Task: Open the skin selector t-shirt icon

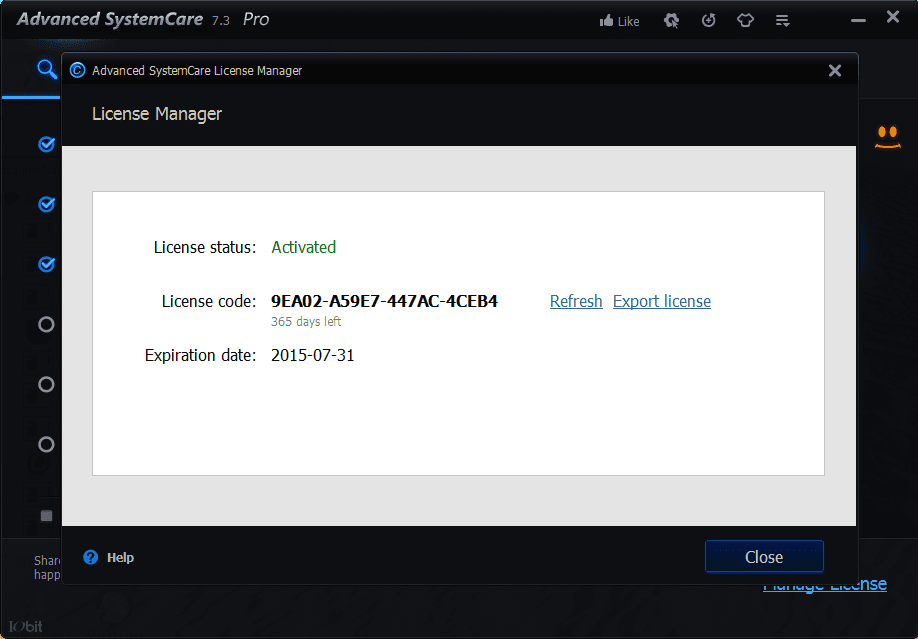Action: pos(745,20)
